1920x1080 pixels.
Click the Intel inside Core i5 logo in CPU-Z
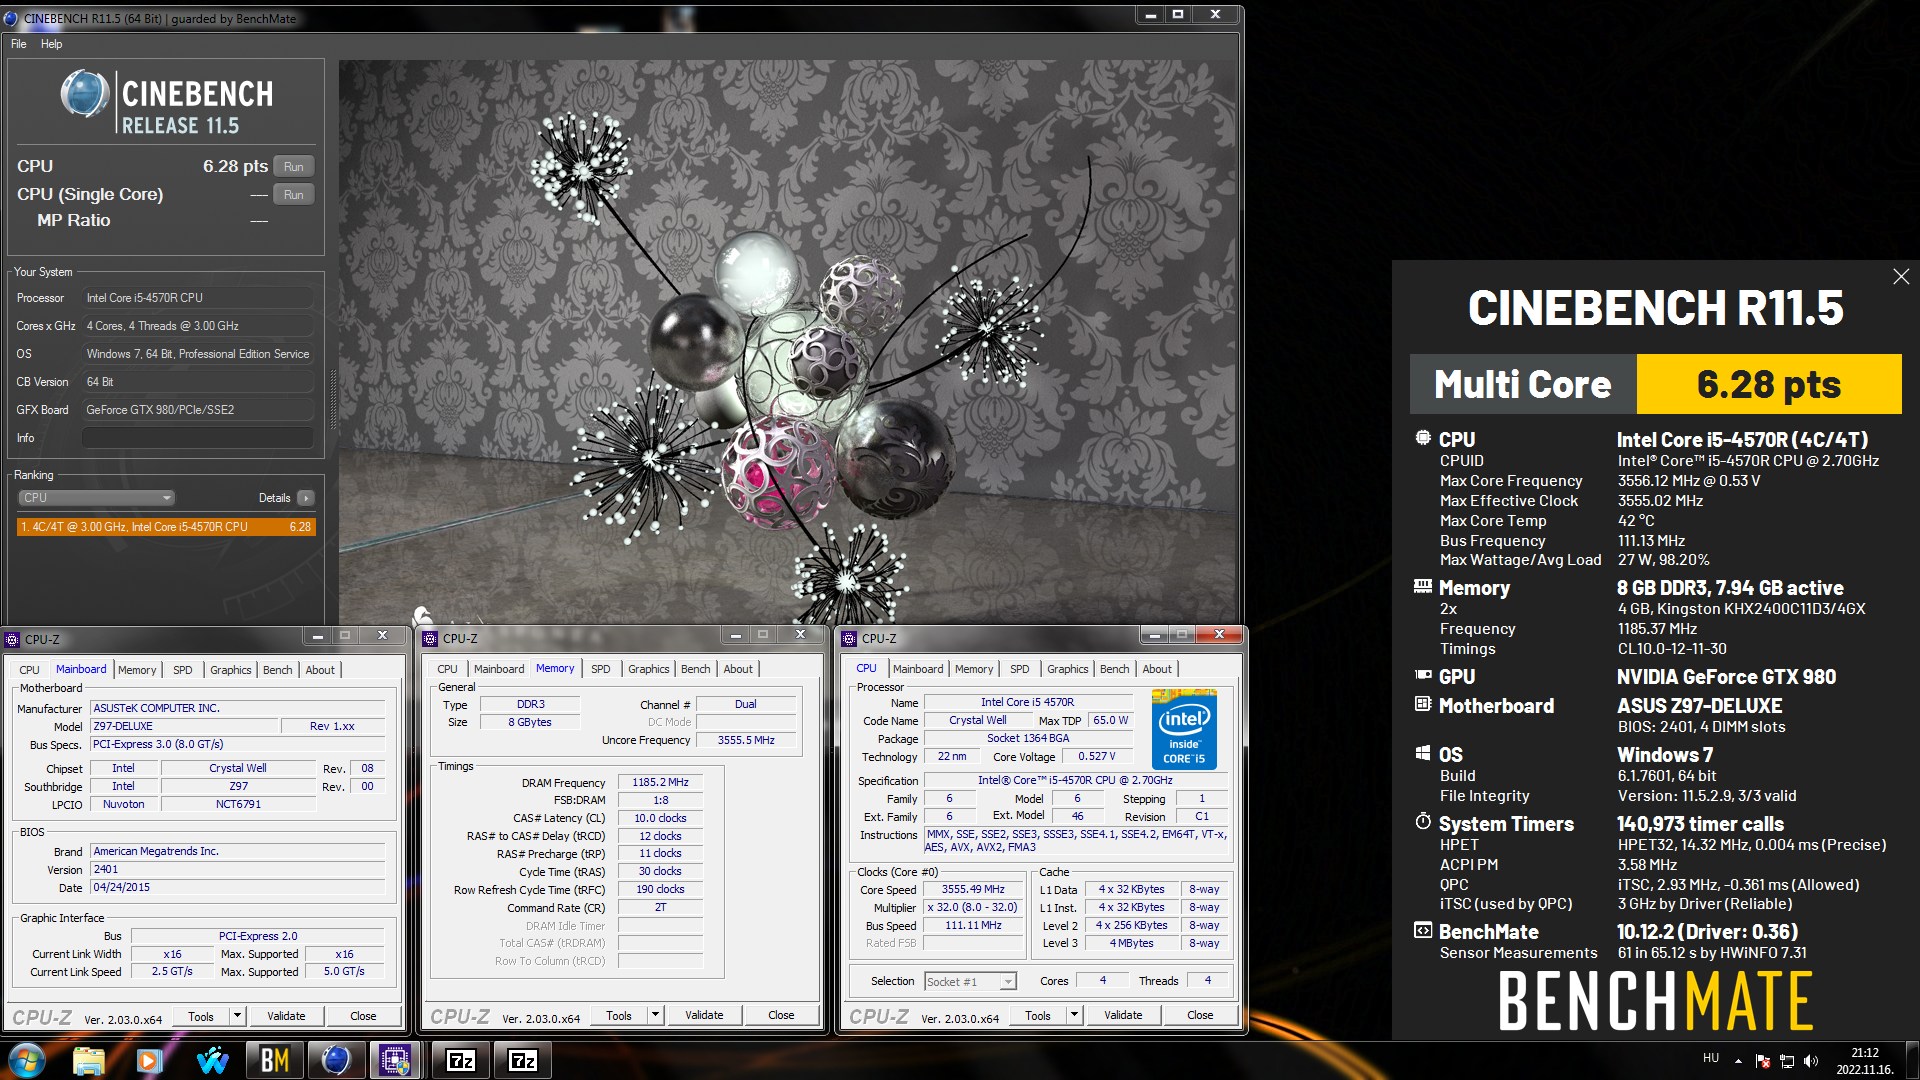click(1184, 728)
